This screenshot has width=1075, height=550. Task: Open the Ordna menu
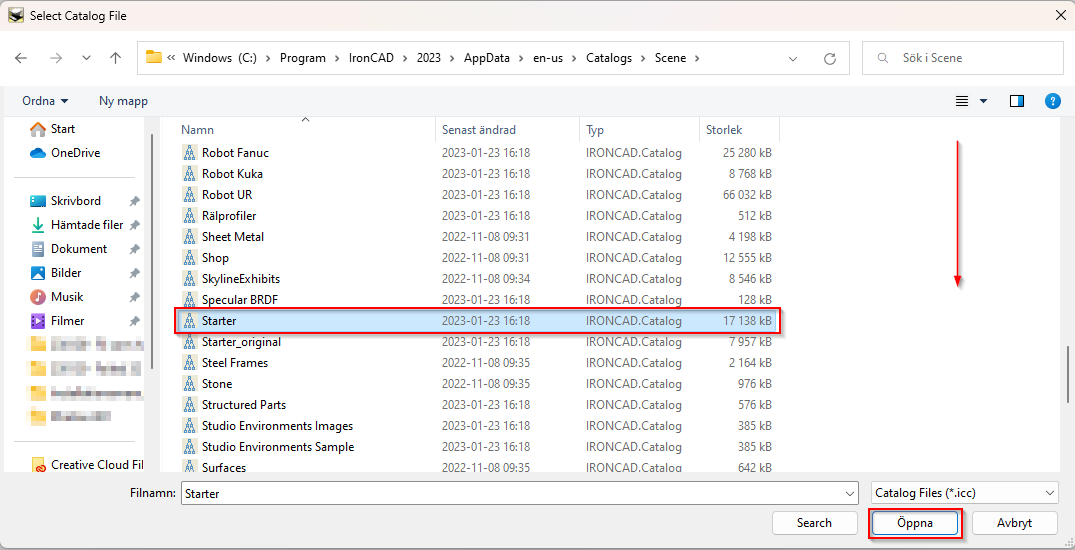[45, 101]
